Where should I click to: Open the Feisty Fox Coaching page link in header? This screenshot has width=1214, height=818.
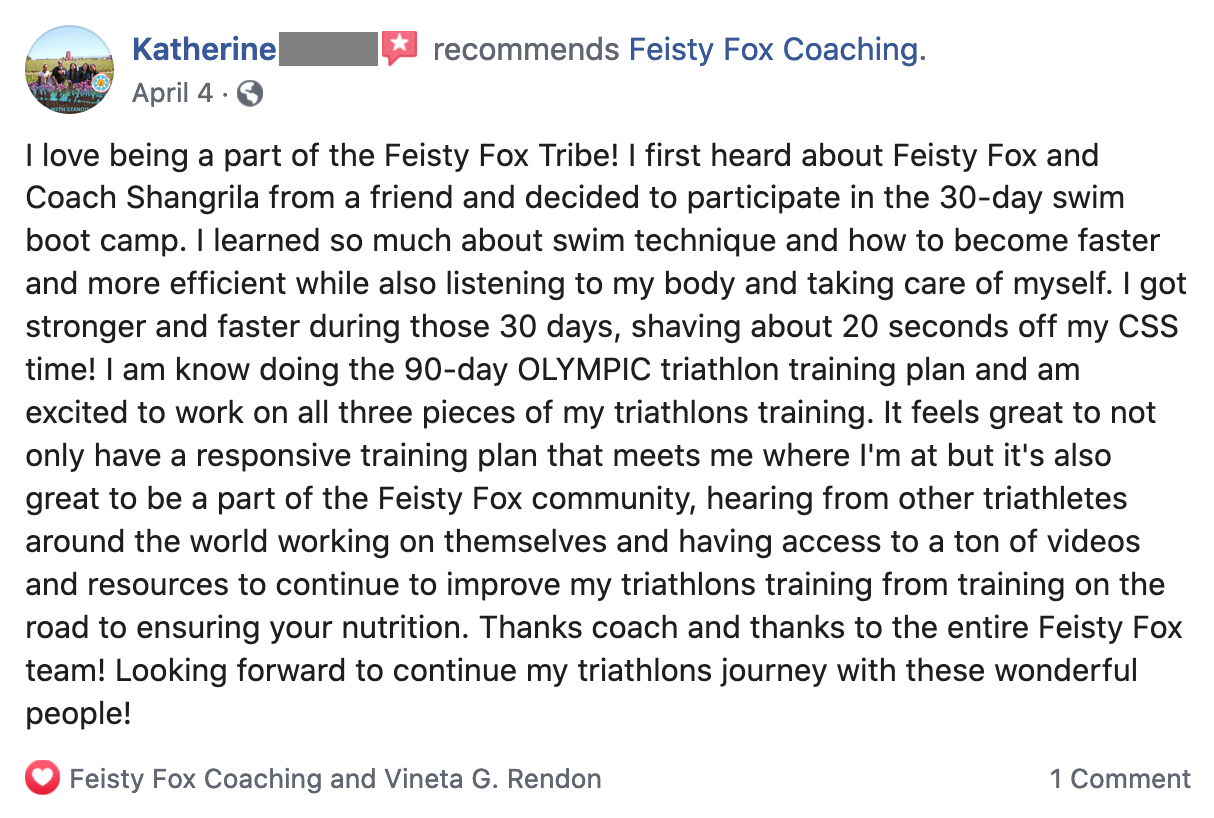coord(777,49)
